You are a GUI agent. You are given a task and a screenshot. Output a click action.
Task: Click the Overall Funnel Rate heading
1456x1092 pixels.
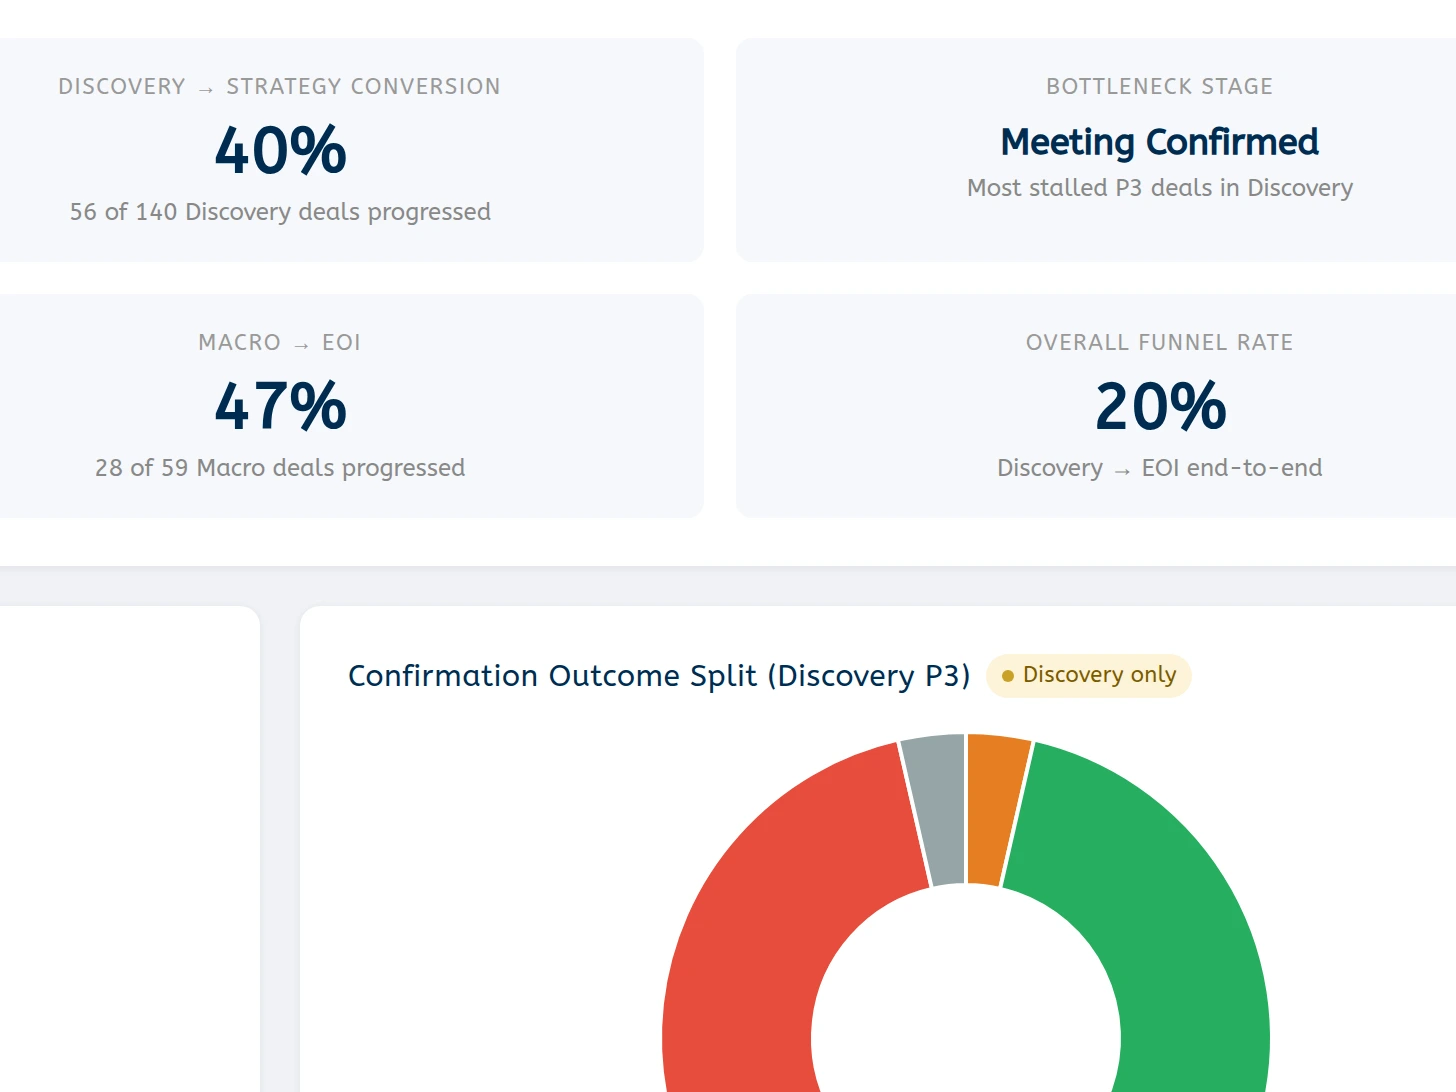click(1159, 343)
